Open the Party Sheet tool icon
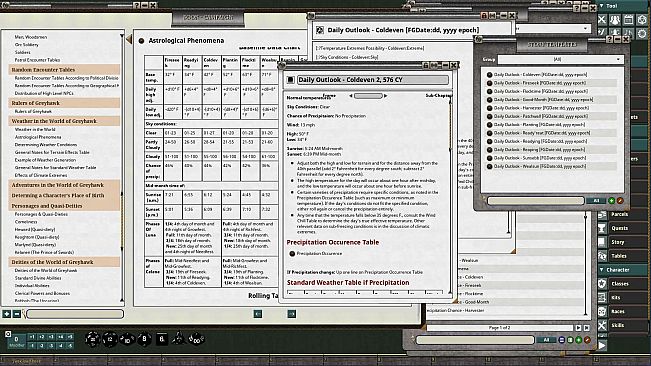This screenshot has width=651, height=366. (x=615, y=20)
